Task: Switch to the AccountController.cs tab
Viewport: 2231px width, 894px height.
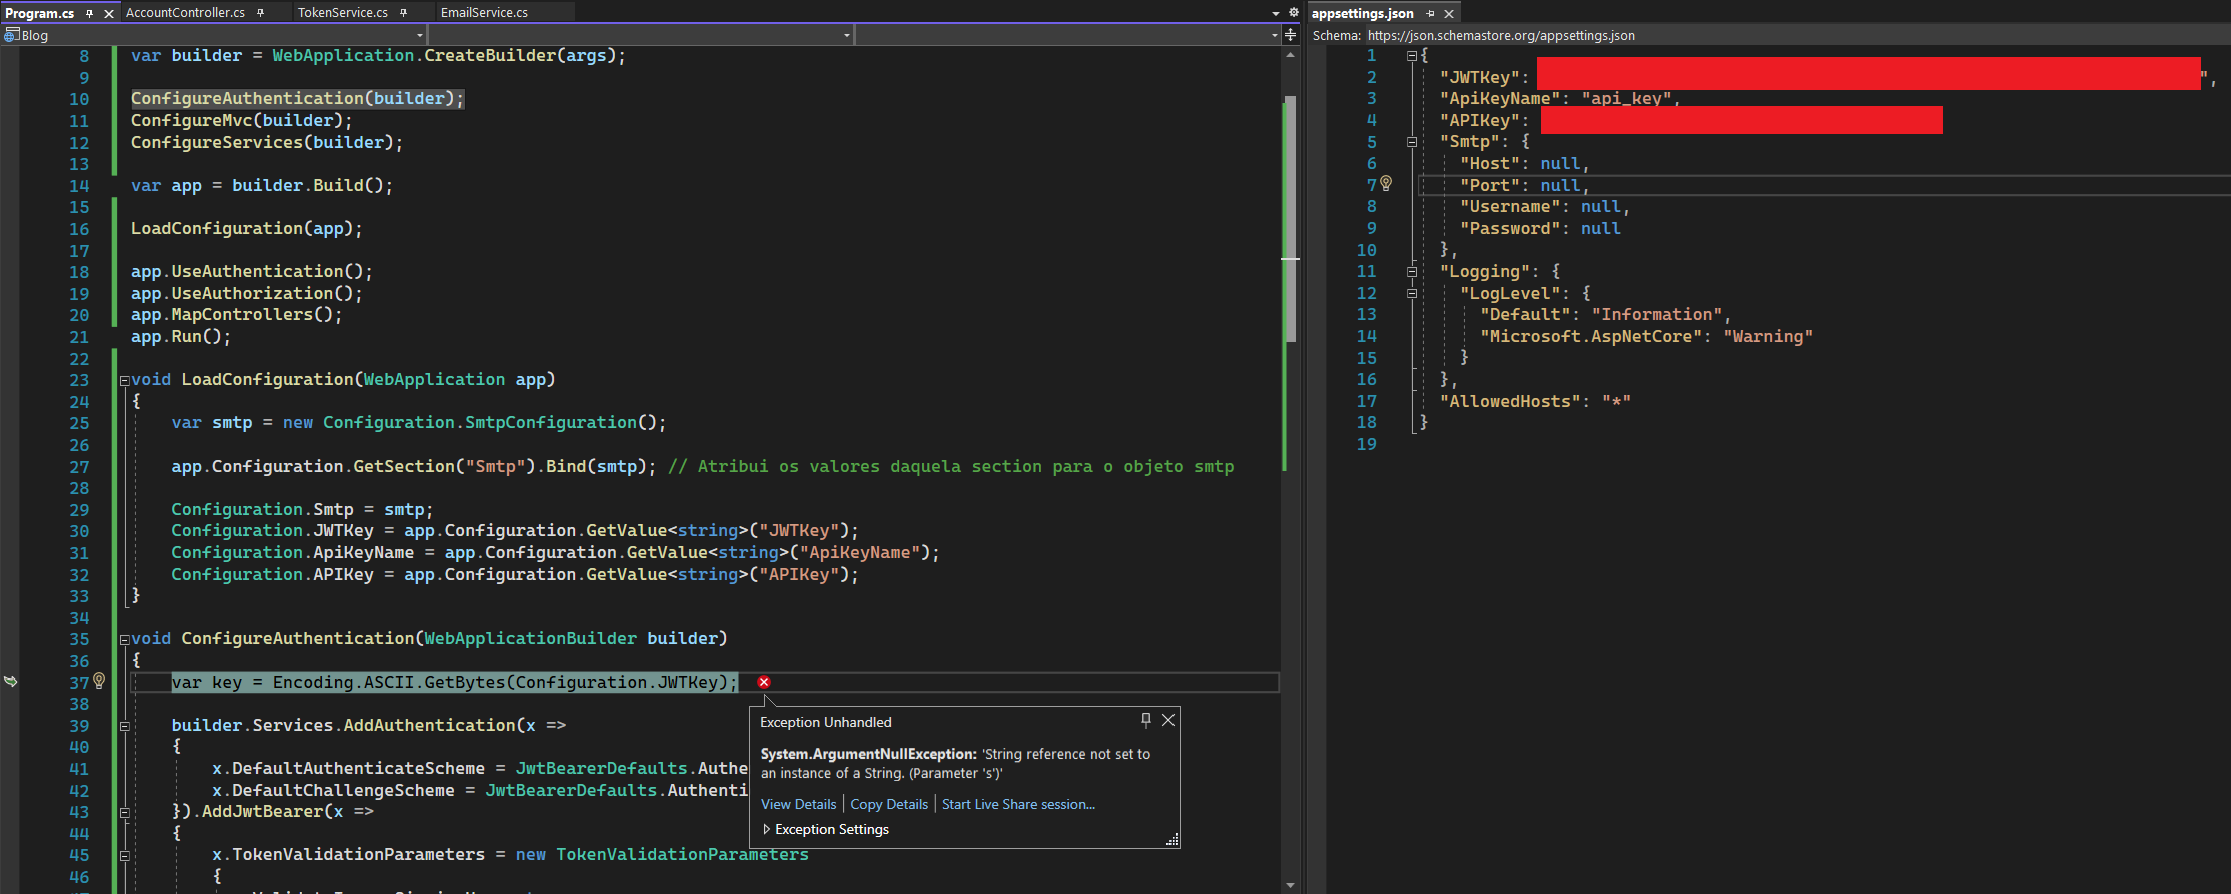Action: 185,13
